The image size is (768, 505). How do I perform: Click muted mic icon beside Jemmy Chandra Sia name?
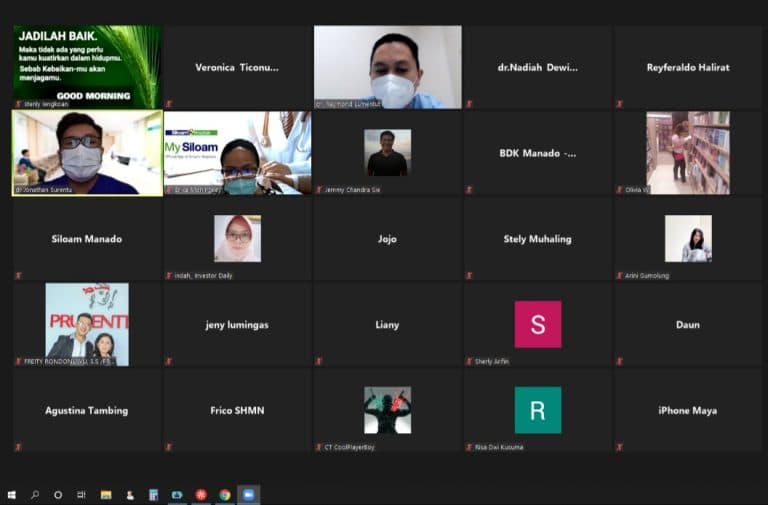point(319,190)
